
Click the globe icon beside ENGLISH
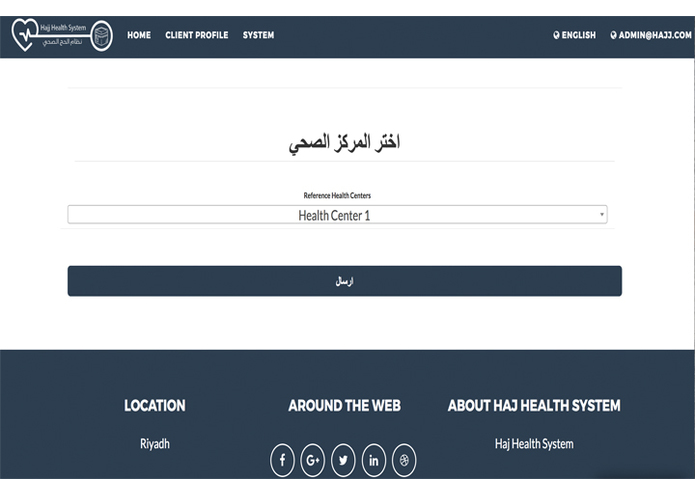tap(556, 35)
